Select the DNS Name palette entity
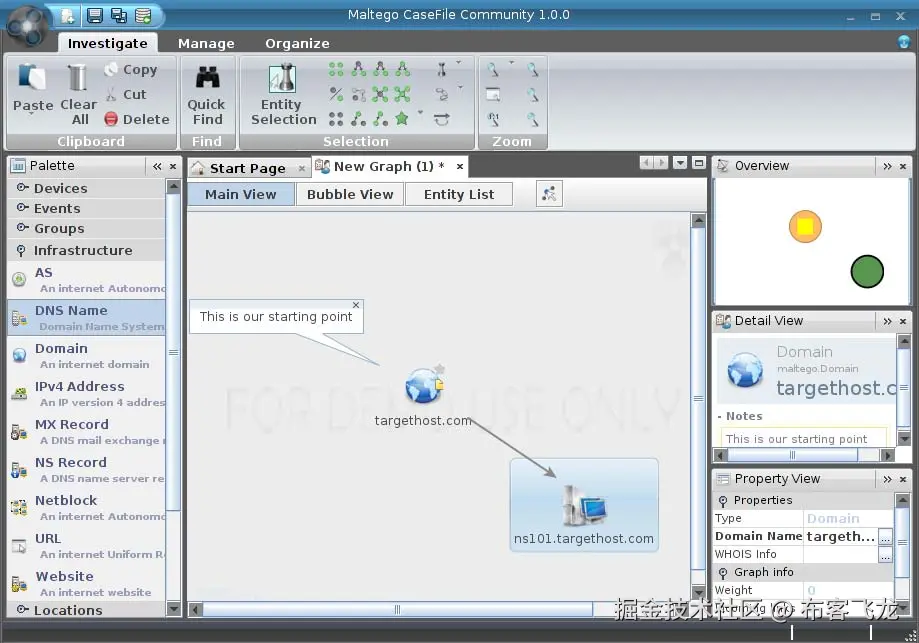 pos(87,317)
